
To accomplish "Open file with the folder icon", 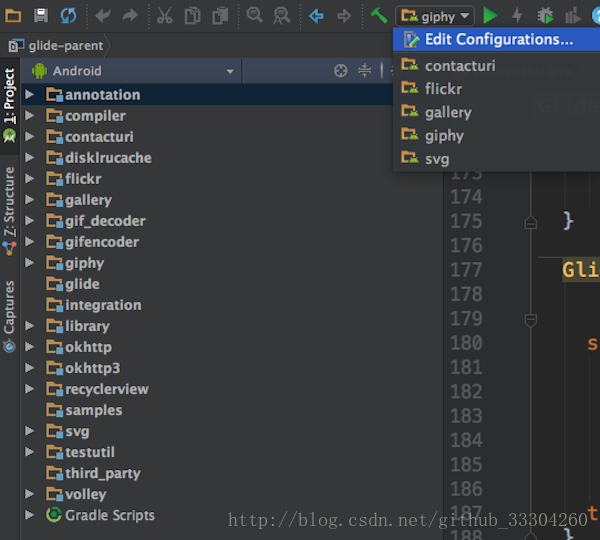I will 13,16.
